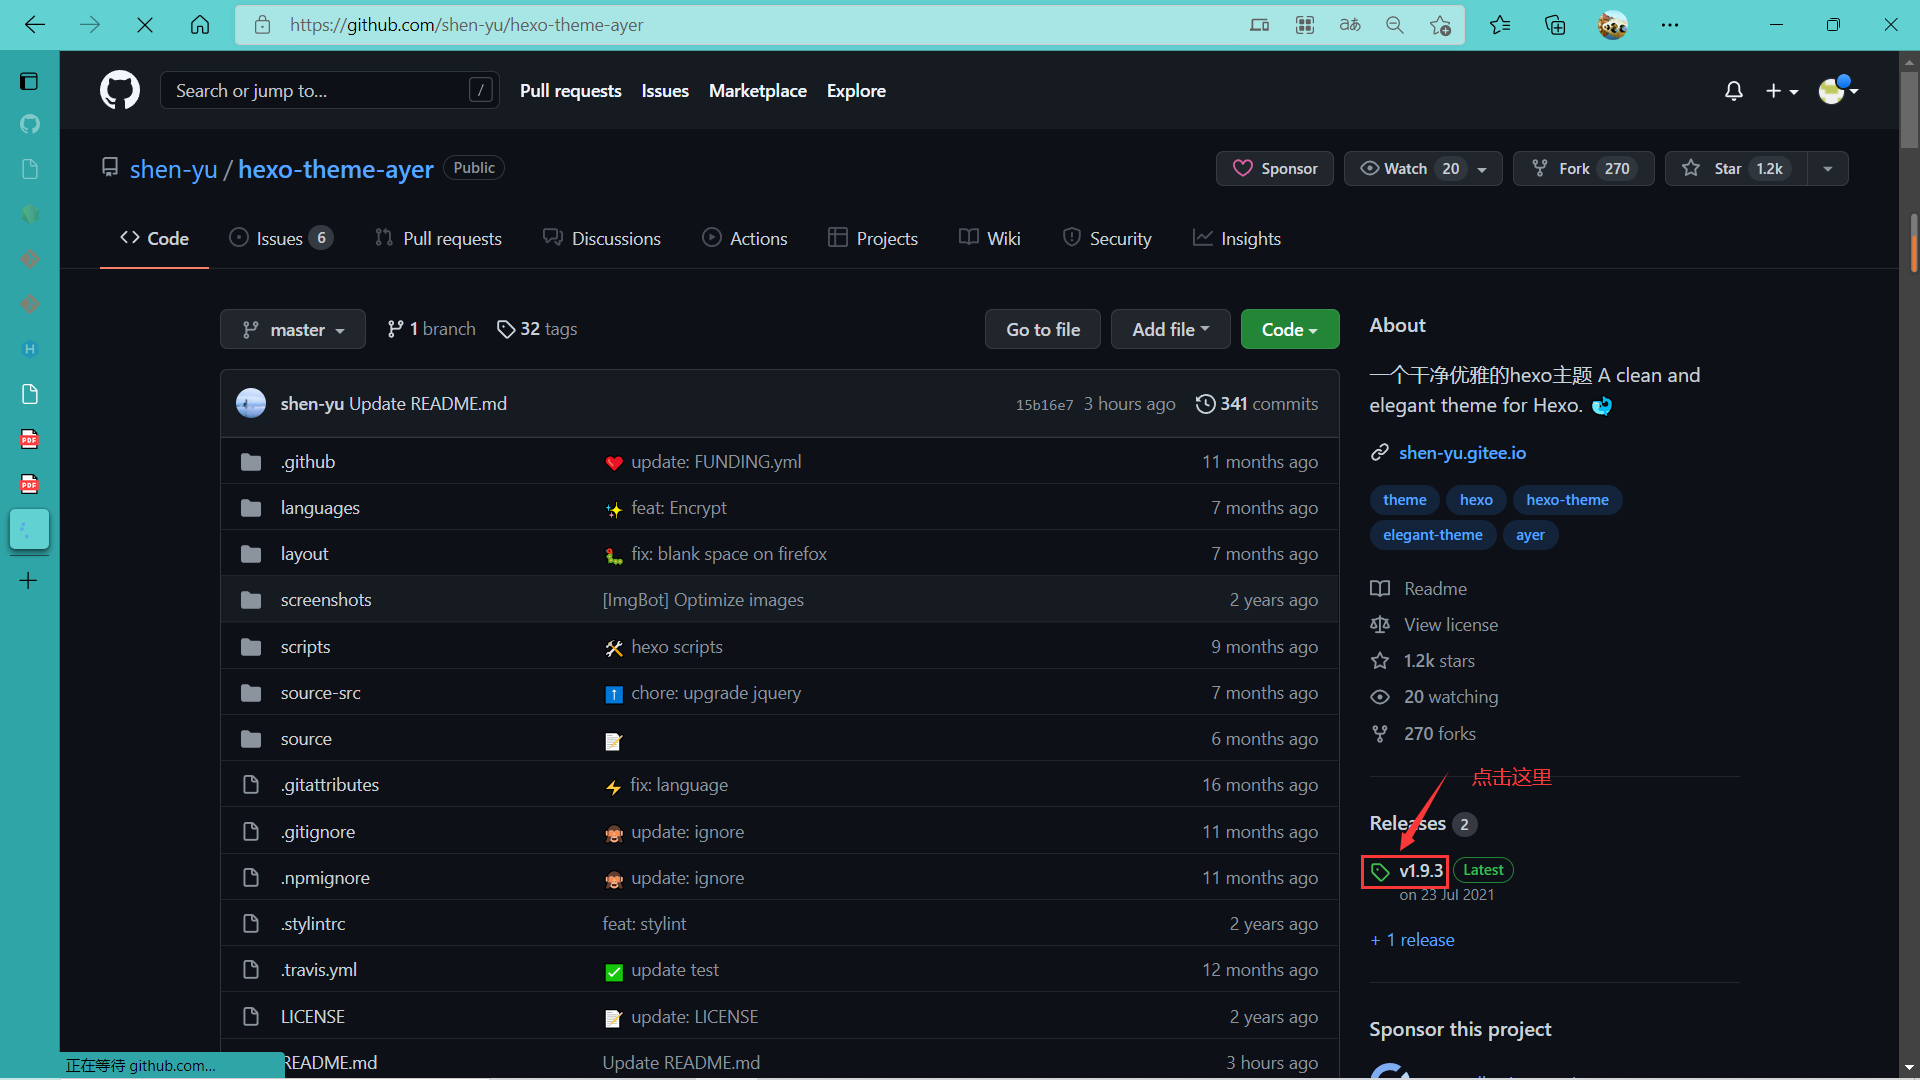Open the Favorites list icon
Viewport: 1920px width, 1080px height.
tap(1500, 25)
